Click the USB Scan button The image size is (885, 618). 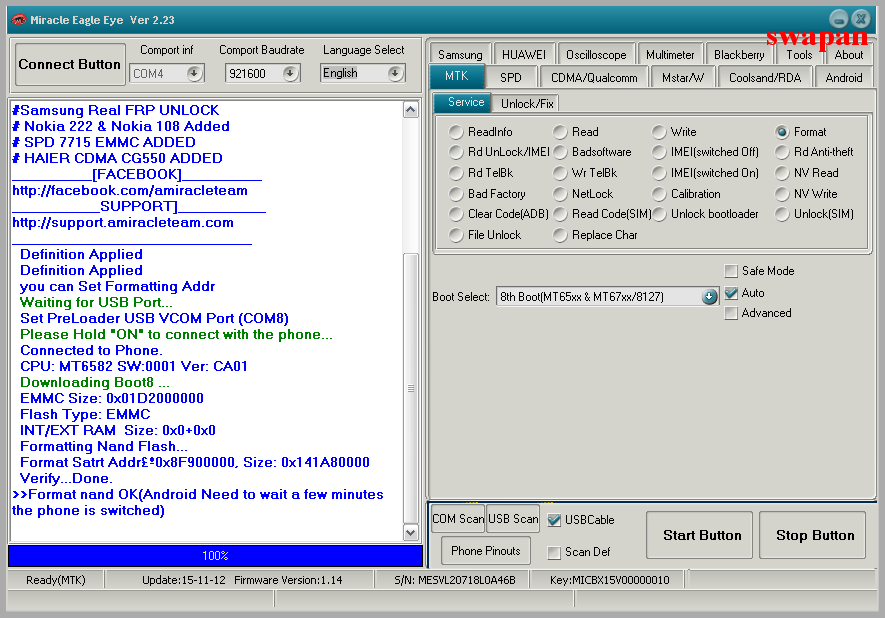click(x=512, y=519)
